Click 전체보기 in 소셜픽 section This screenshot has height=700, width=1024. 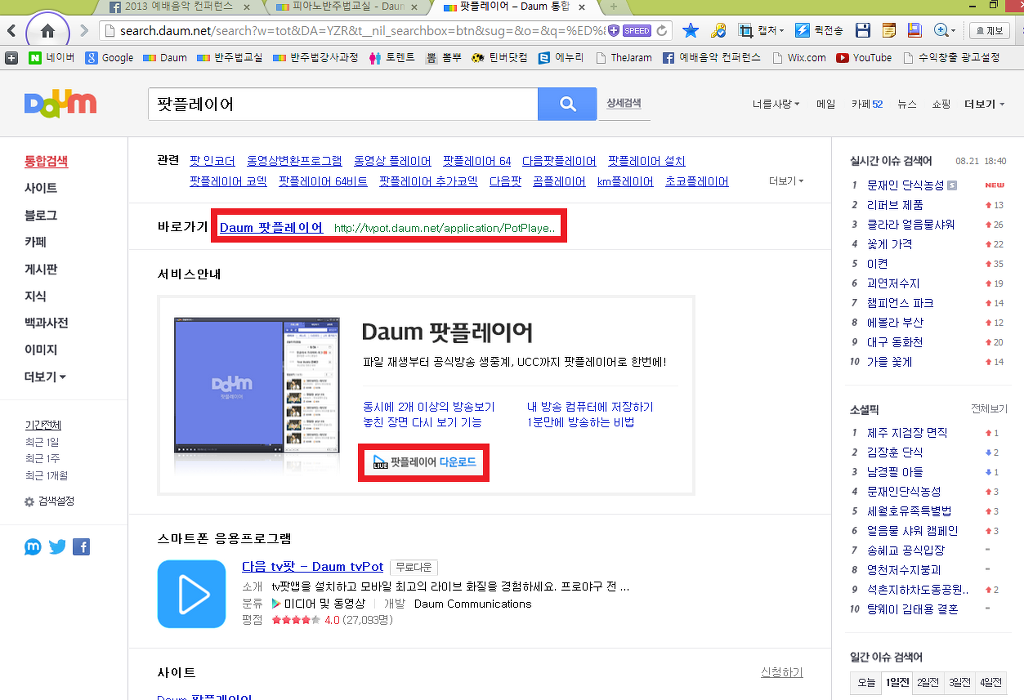click(989, 409)
